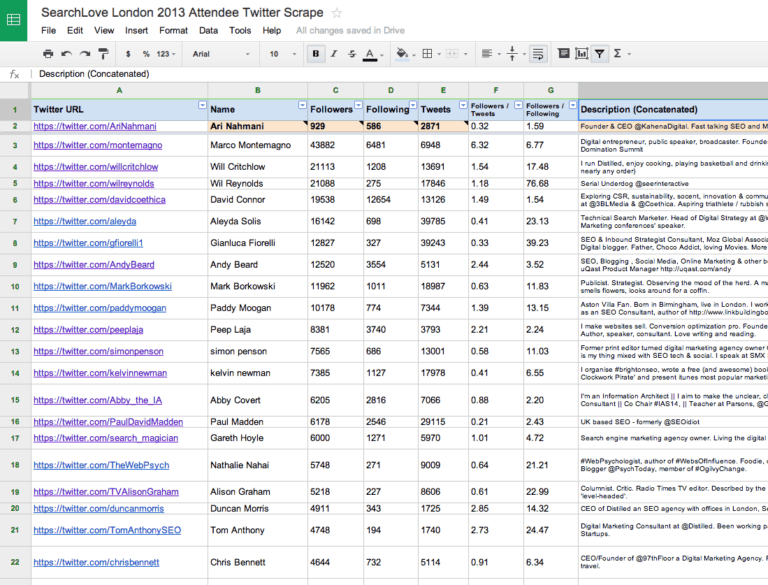
Task: Open filter dropdown for Name column
Action: point(302,105)
